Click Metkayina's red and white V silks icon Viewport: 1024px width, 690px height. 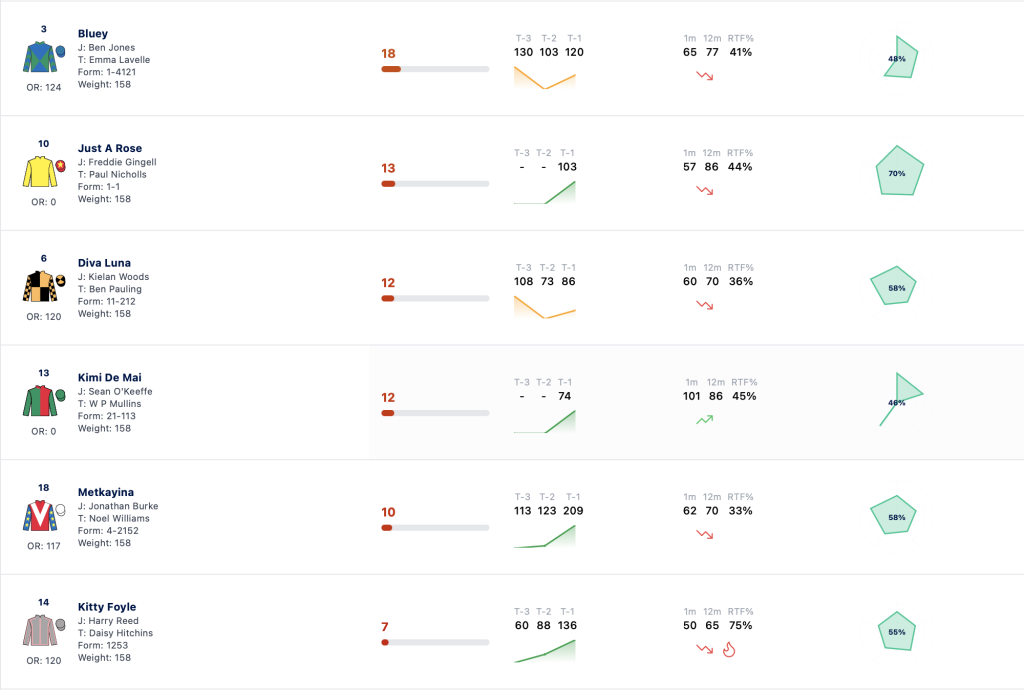click(x=44, y=516)
